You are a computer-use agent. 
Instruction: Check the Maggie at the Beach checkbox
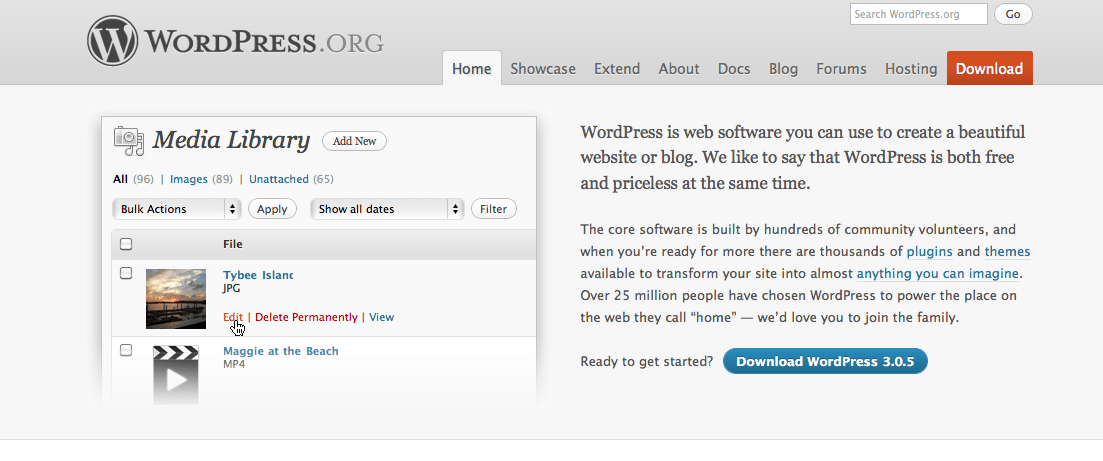coord(126,350)
